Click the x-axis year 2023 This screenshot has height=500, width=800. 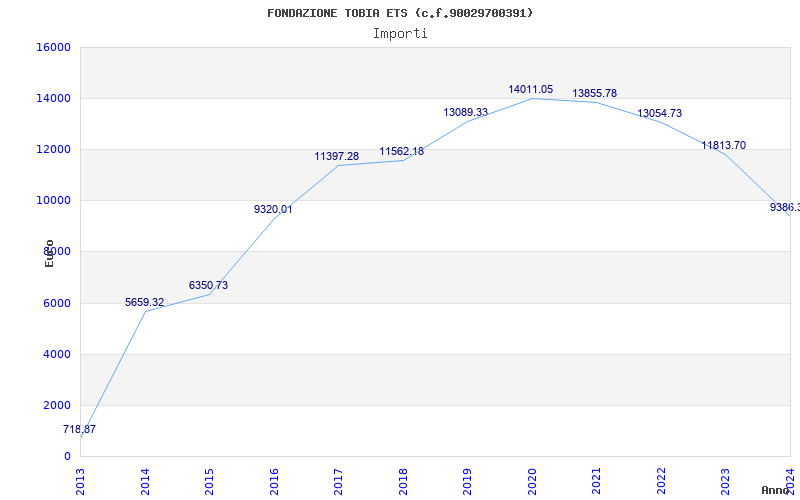coord(726,481)
